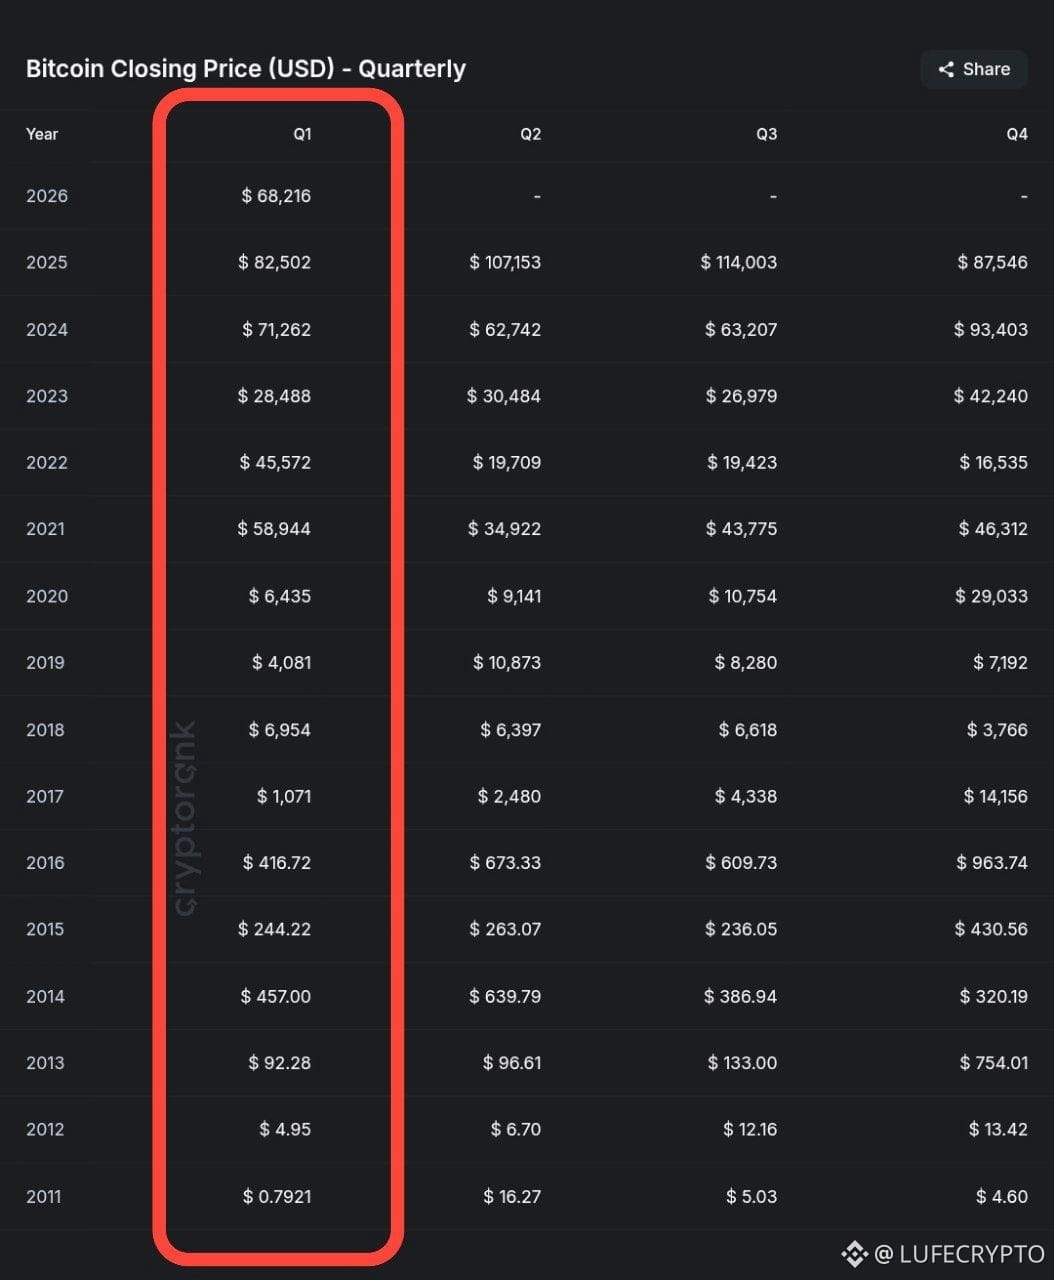The height and width of the screenshot is (1280, 1054).
Task: Click the 2026 year row label
Action: pyautogui.click(x=47, y=196)
